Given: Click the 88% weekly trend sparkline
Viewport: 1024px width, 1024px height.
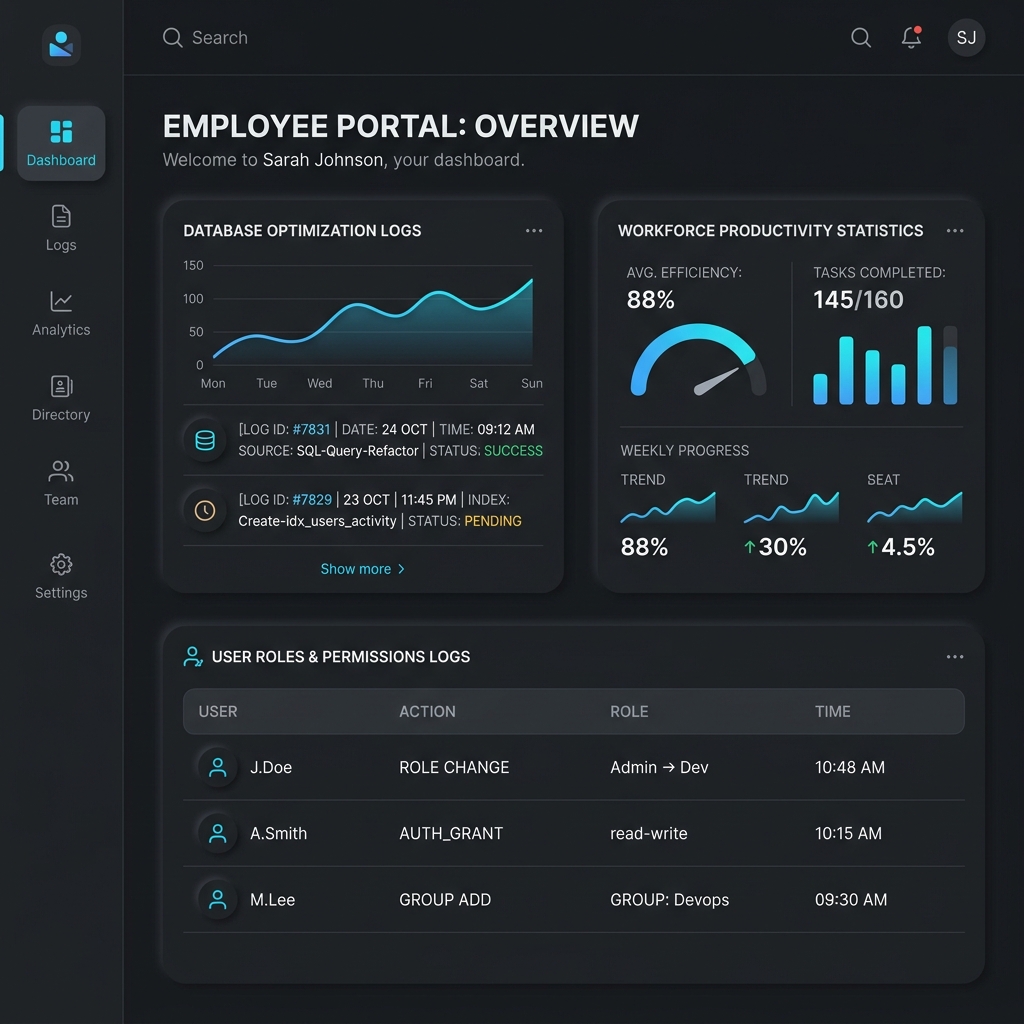Looking at the screenshot, I should pos(667,507).
